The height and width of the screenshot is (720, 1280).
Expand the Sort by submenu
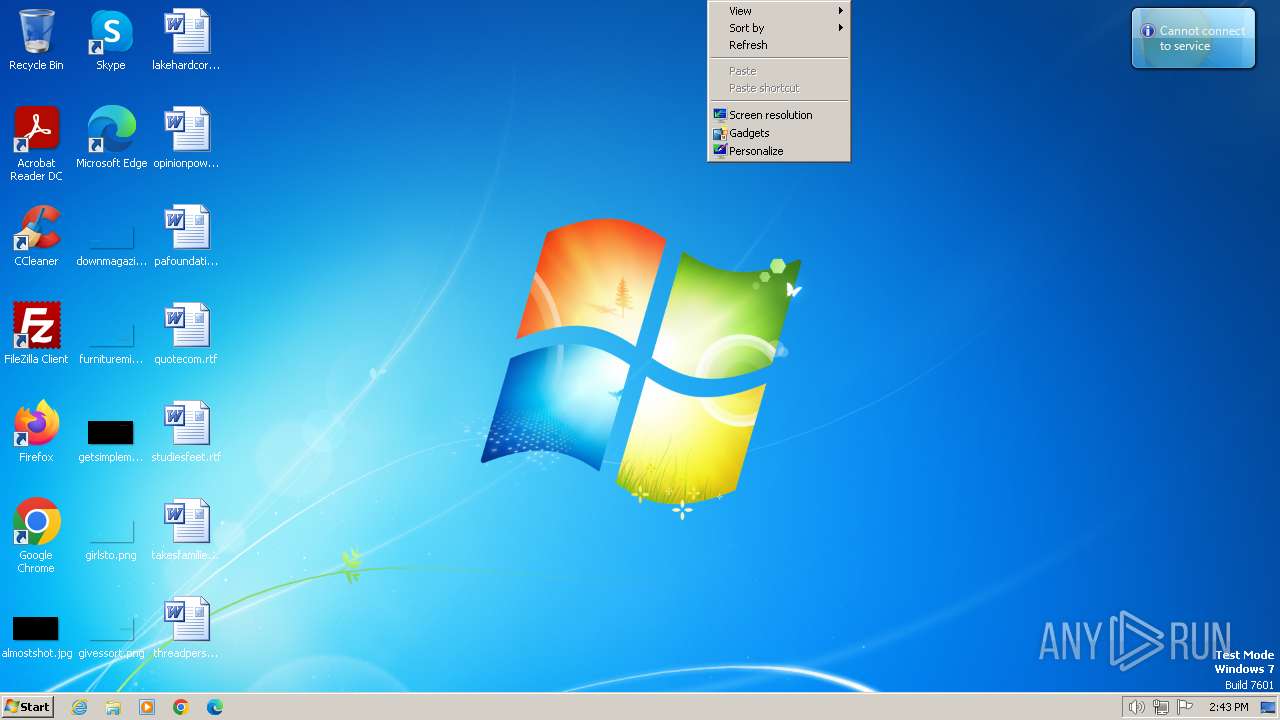pyautogui.click(x=779, y=28)
